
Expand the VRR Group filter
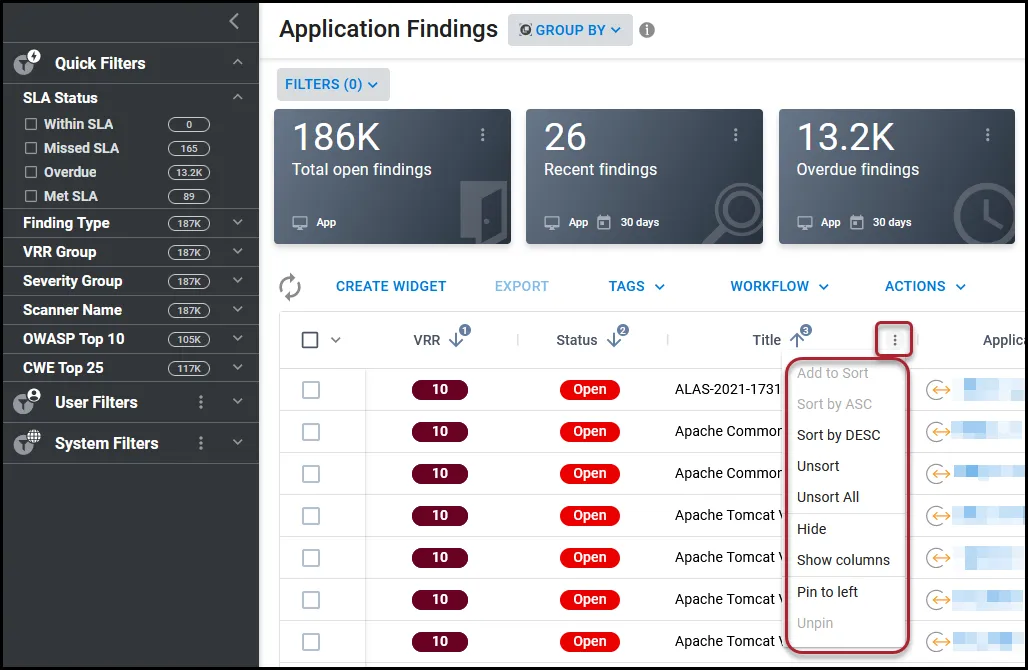[x=238, y=252]
